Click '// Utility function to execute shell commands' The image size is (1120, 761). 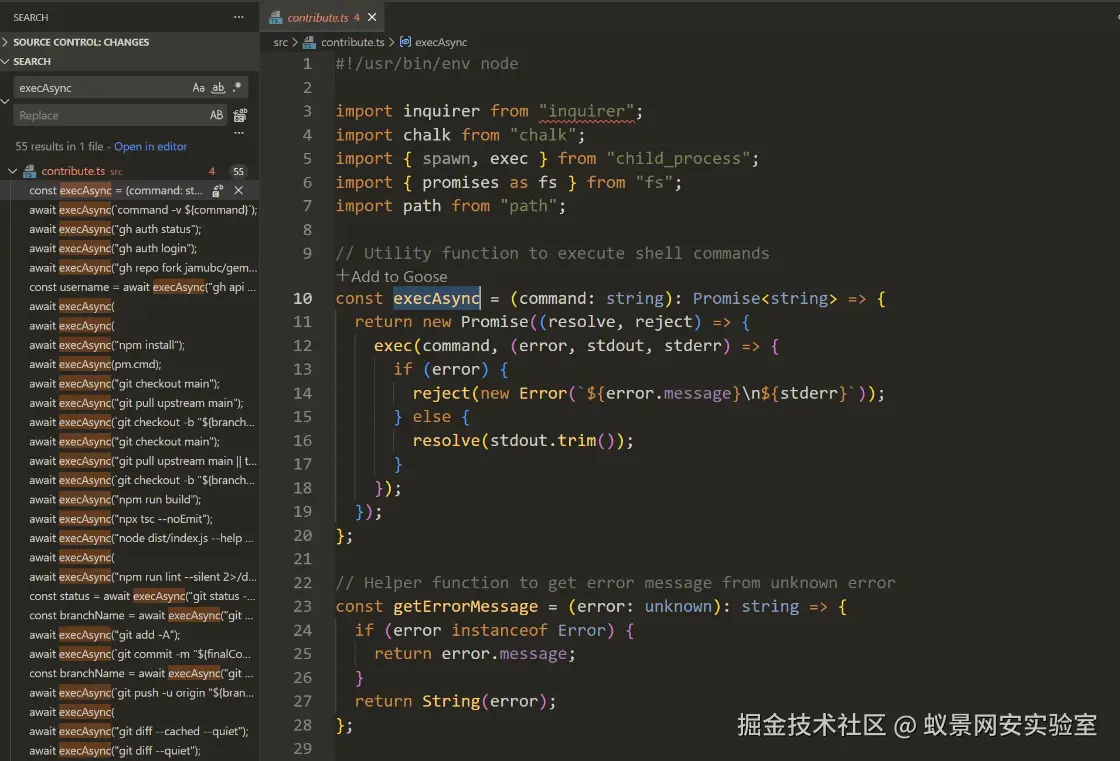pyautogui.click(x=552, y=253)
